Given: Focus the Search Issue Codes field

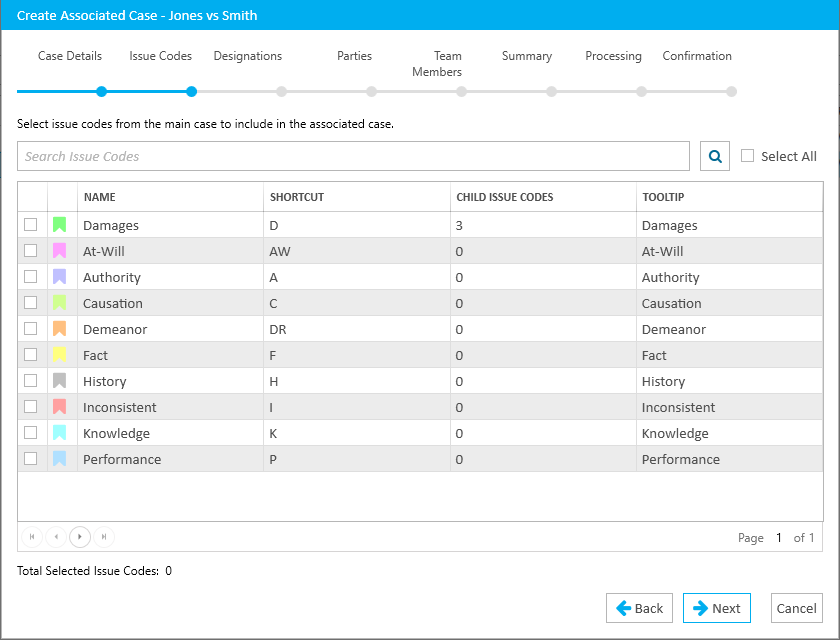Looking at the screenshot, I should (353, 156).
